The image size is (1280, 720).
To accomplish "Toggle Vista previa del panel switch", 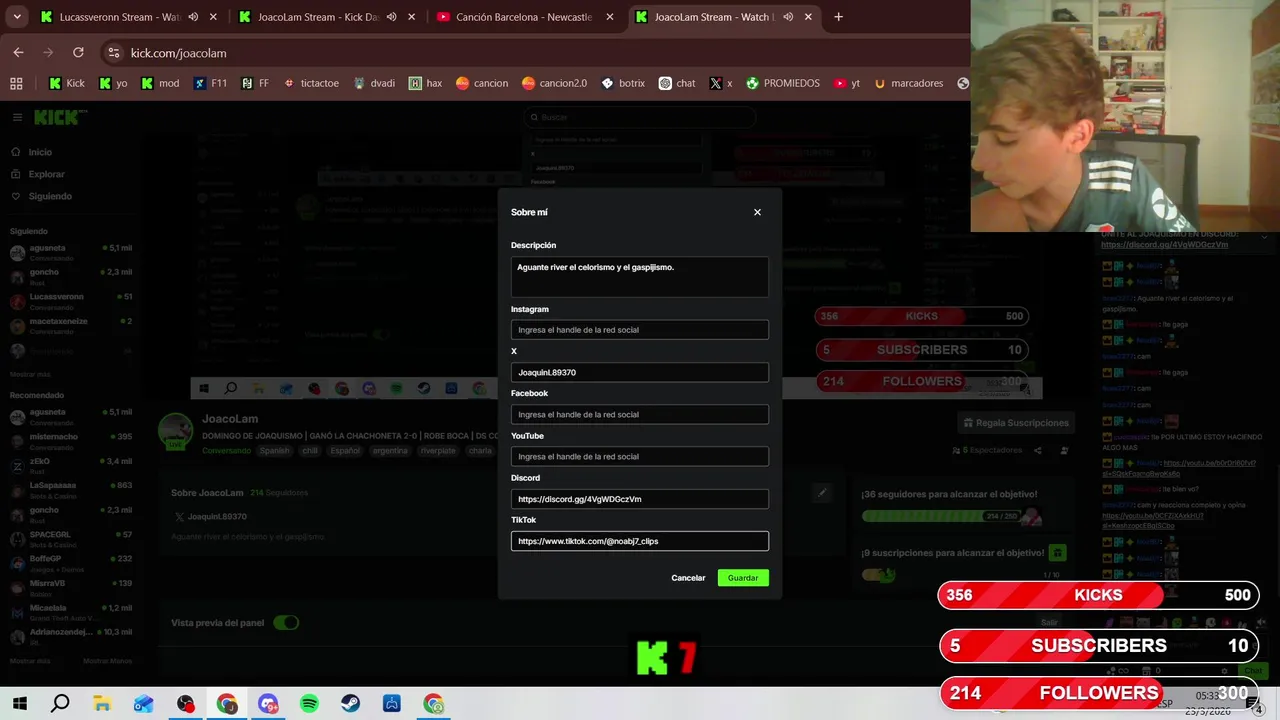I will [286, 623].
